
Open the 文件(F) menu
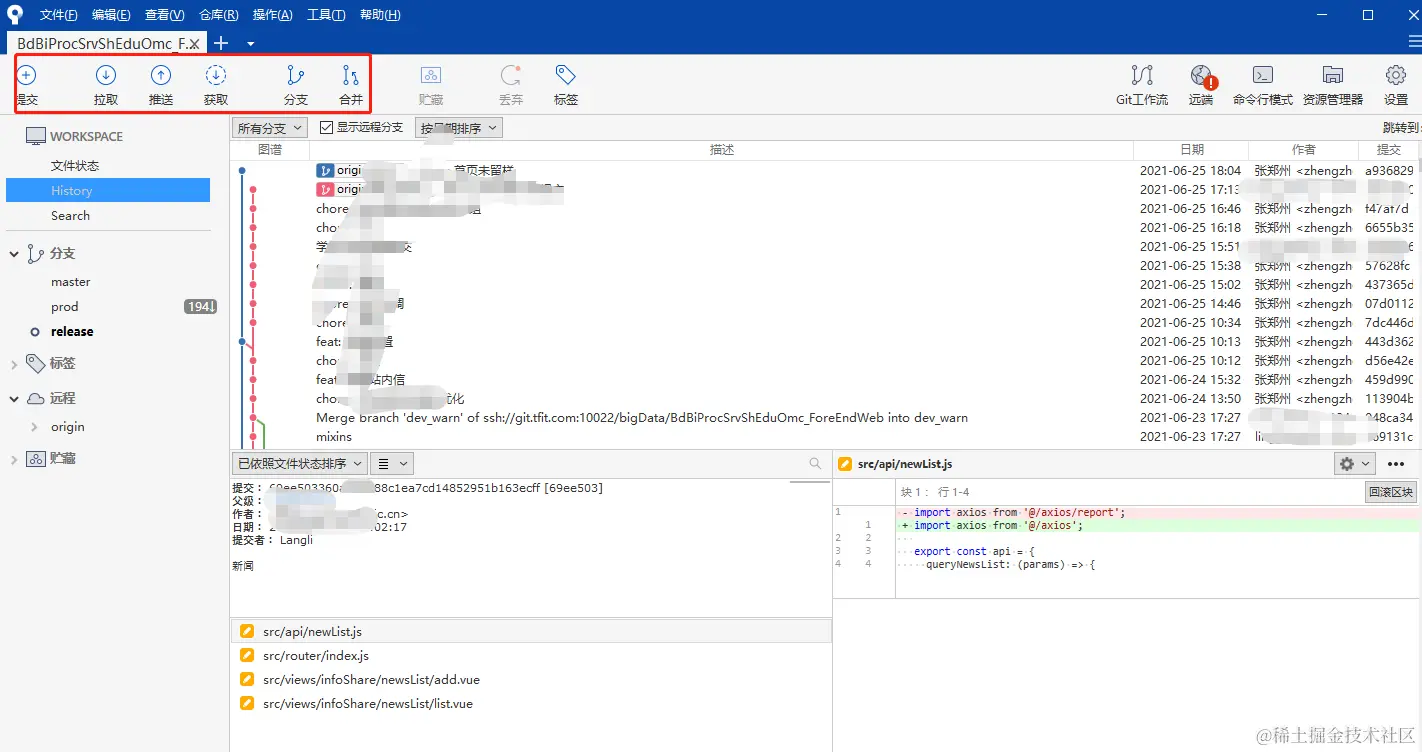pos(58,15)
